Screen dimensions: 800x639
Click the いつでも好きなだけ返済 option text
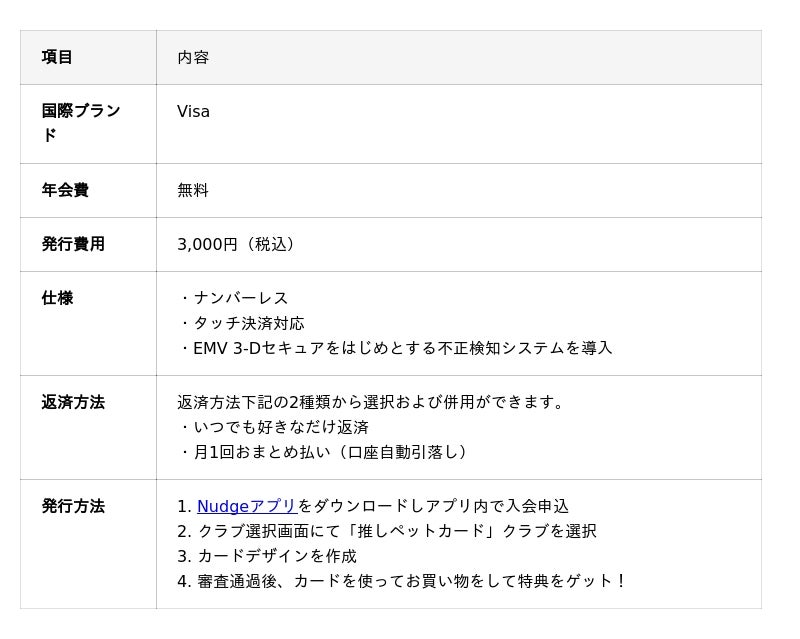[275, 427]
